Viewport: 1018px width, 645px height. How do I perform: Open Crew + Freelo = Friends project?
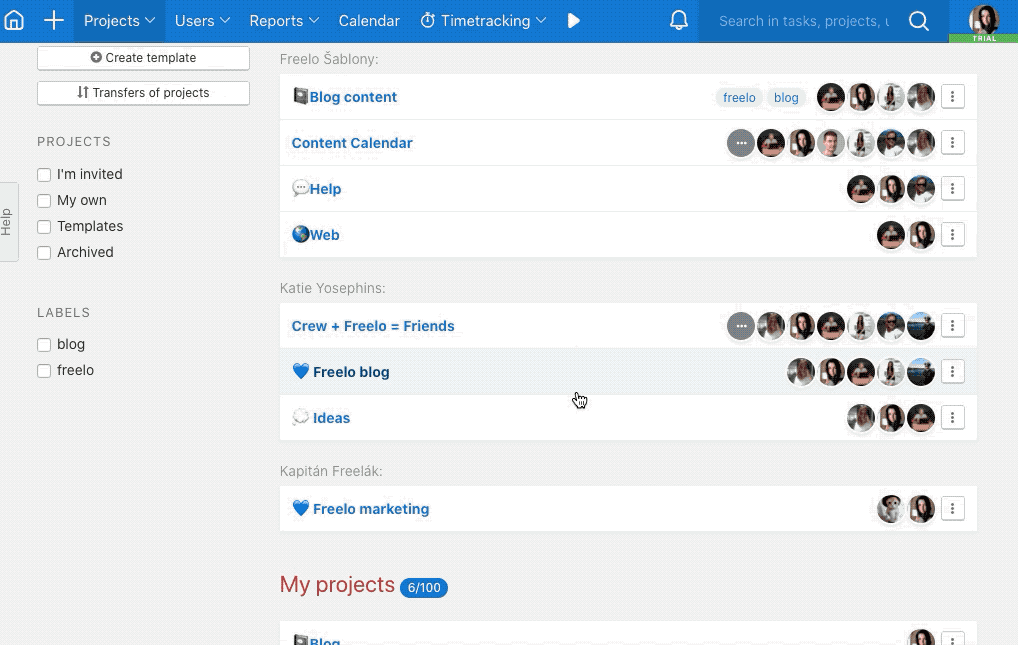[x=373, y=325]
